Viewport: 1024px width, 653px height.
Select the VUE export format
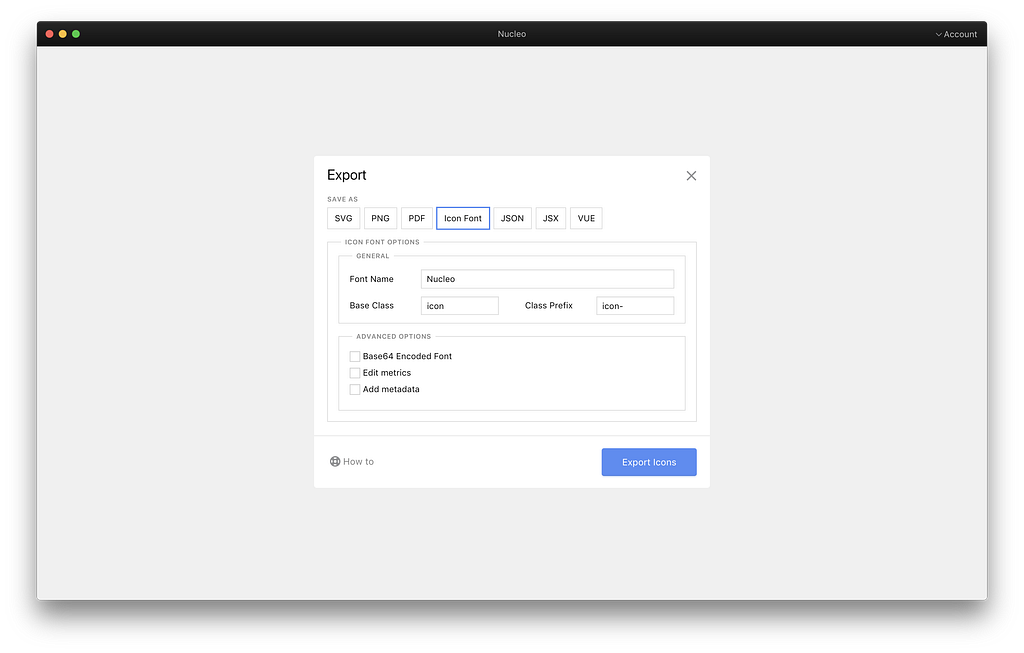click(586, 218)
